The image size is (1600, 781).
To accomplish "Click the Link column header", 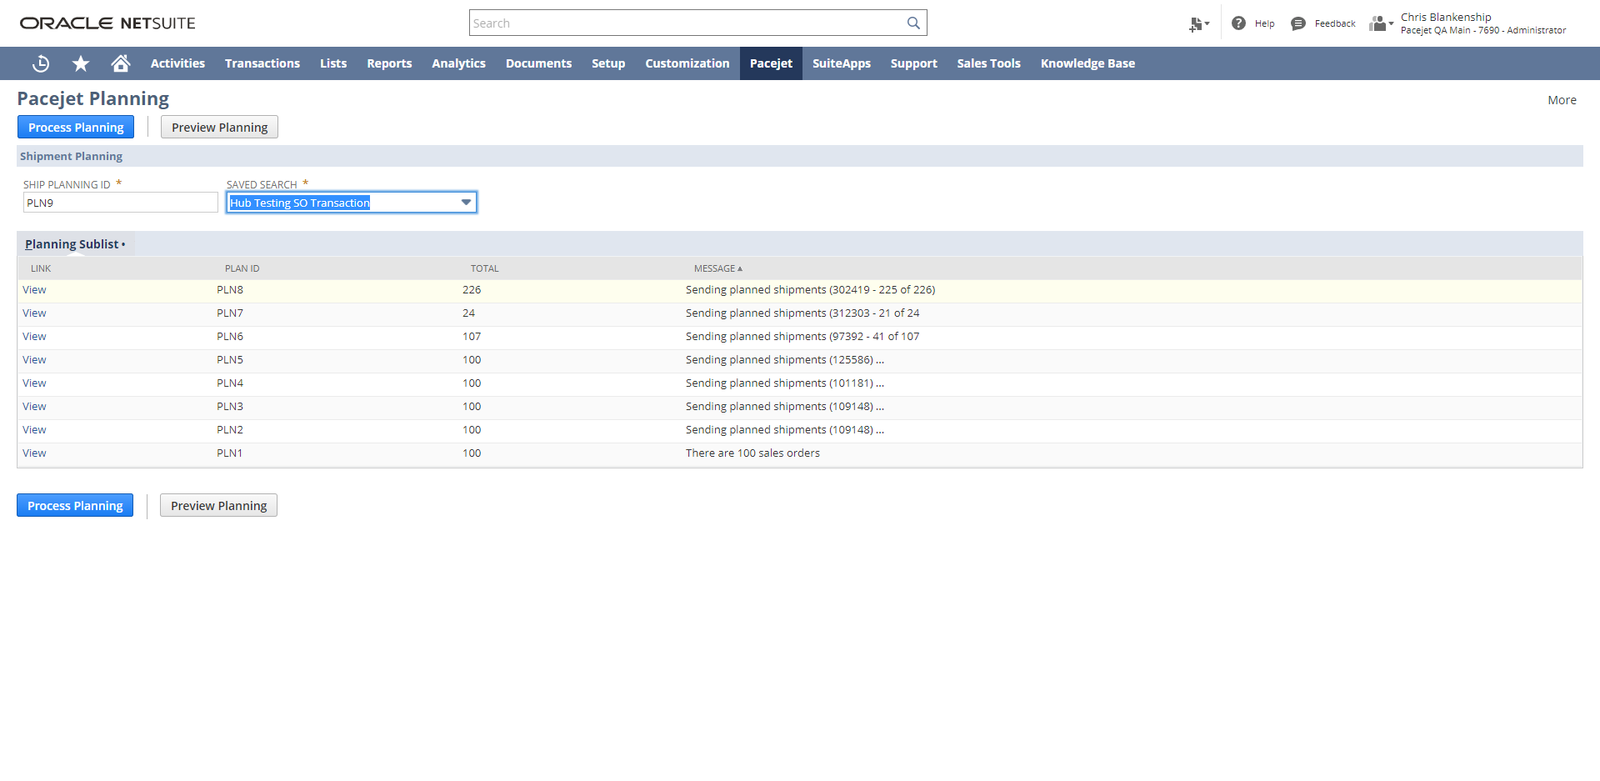I will click(x=41, y=268).
